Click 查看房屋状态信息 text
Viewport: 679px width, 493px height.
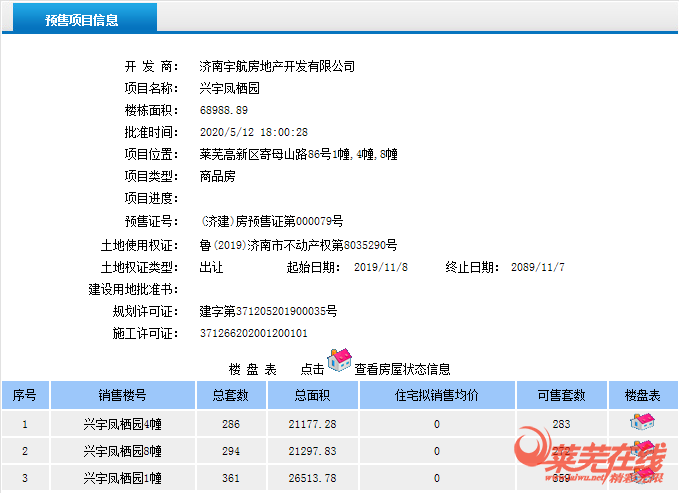[x=402, y=369]
